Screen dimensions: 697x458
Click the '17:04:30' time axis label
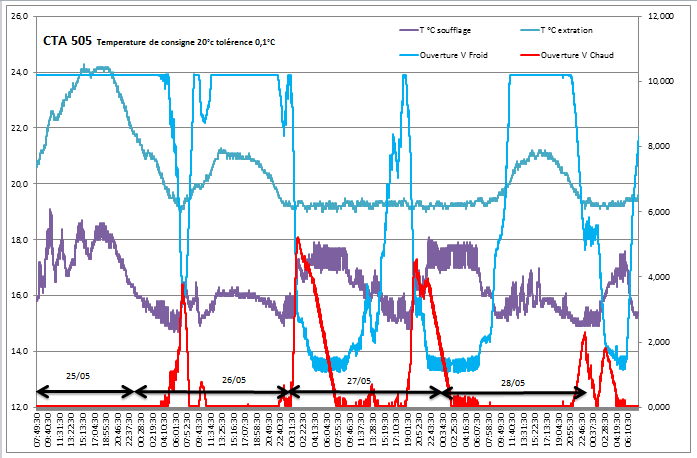click(x=95, y=430)
